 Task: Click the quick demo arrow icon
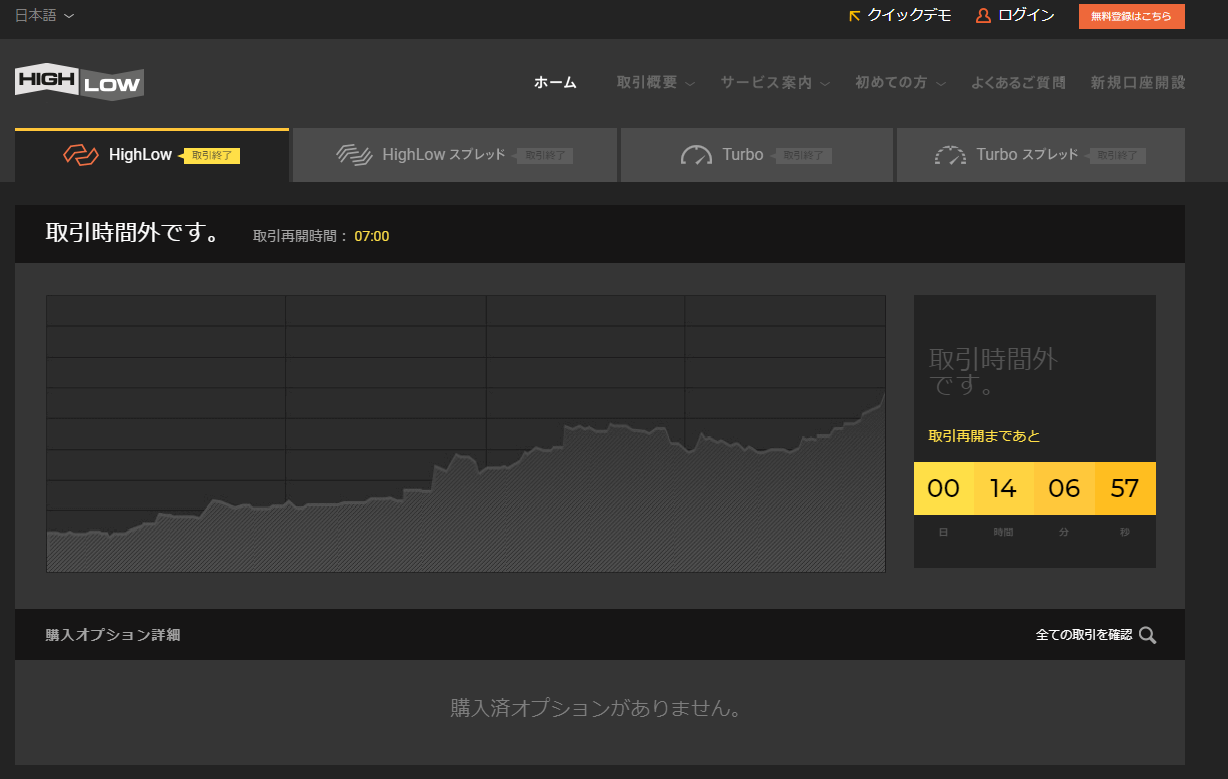pos(854,16)
